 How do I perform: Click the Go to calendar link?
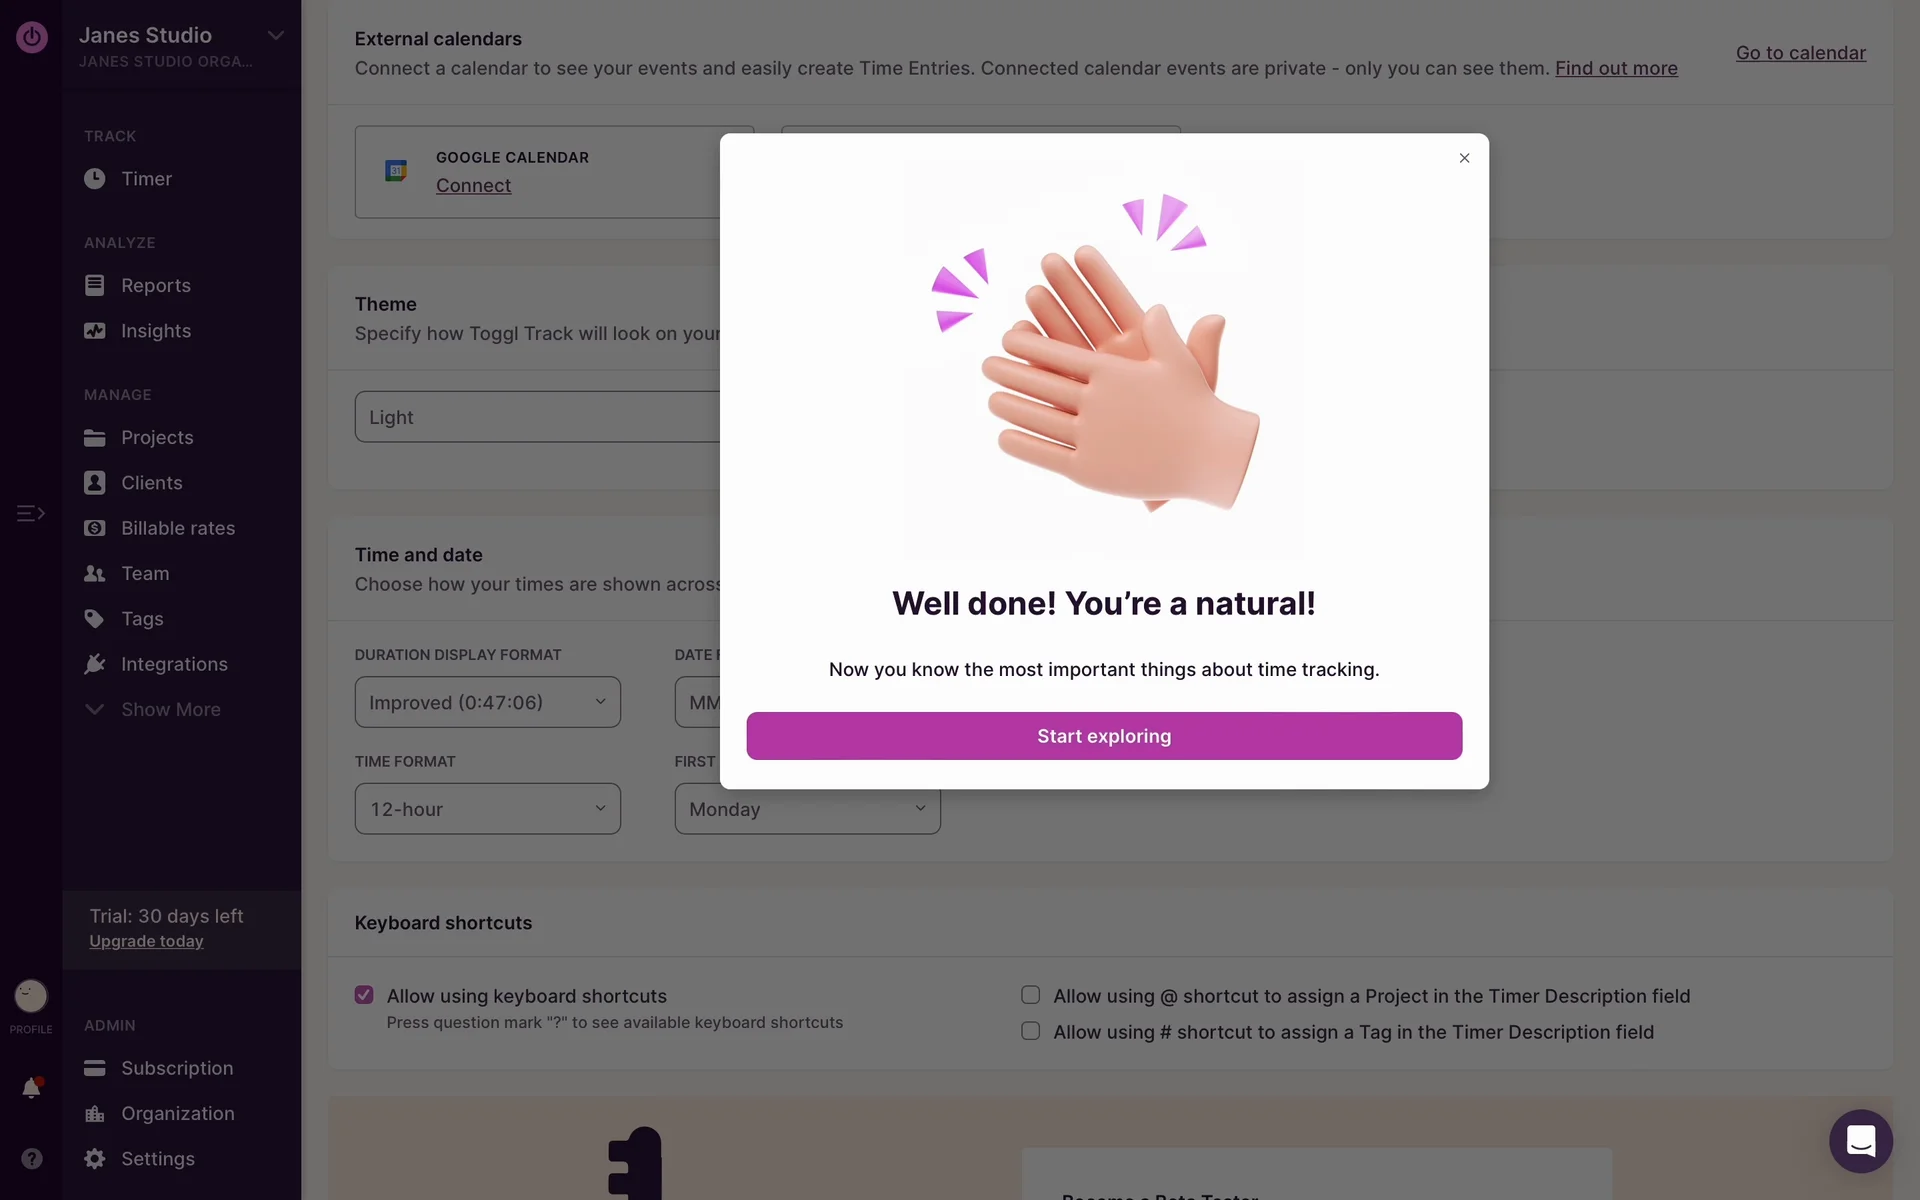click(x=1800, y=53)
